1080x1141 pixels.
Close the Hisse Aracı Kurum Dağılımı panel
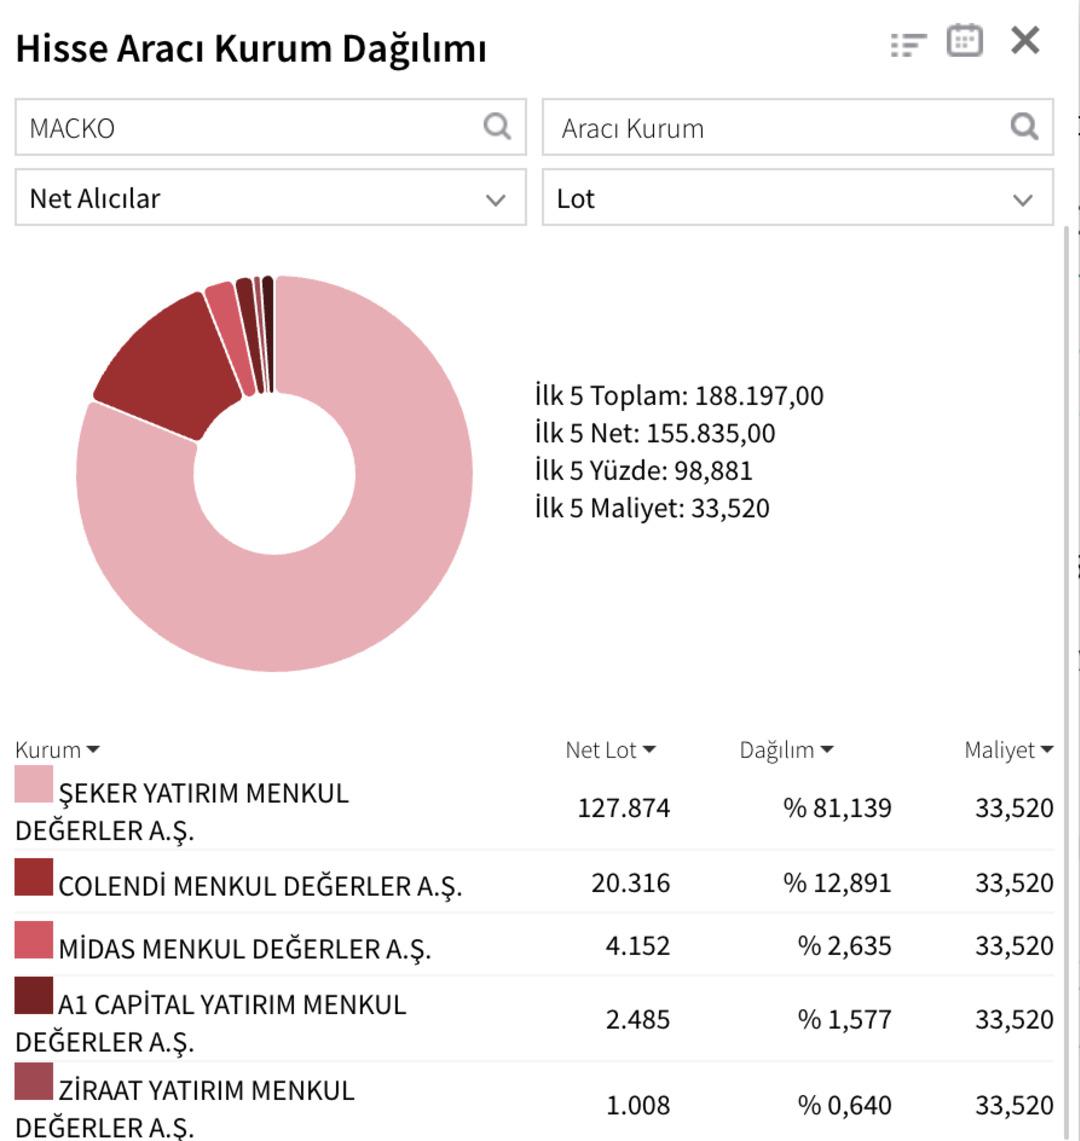[1023, 41]
